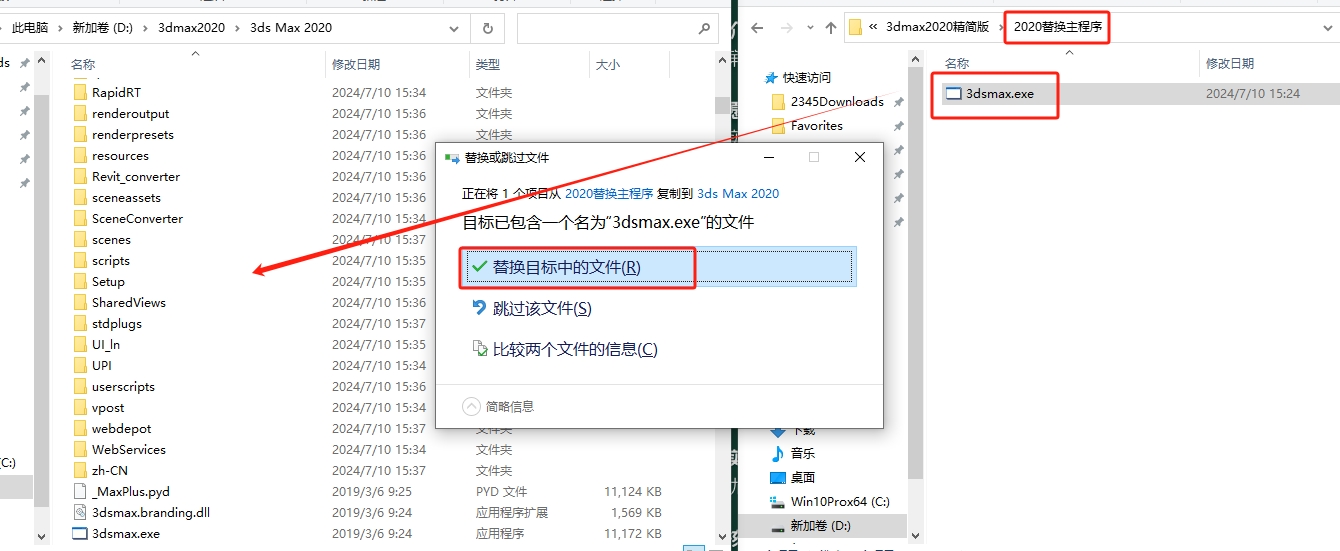1340x551 pixels.
Task: Choose 替换目标中的文件(R) in the dialog
Action: point(658,267)
